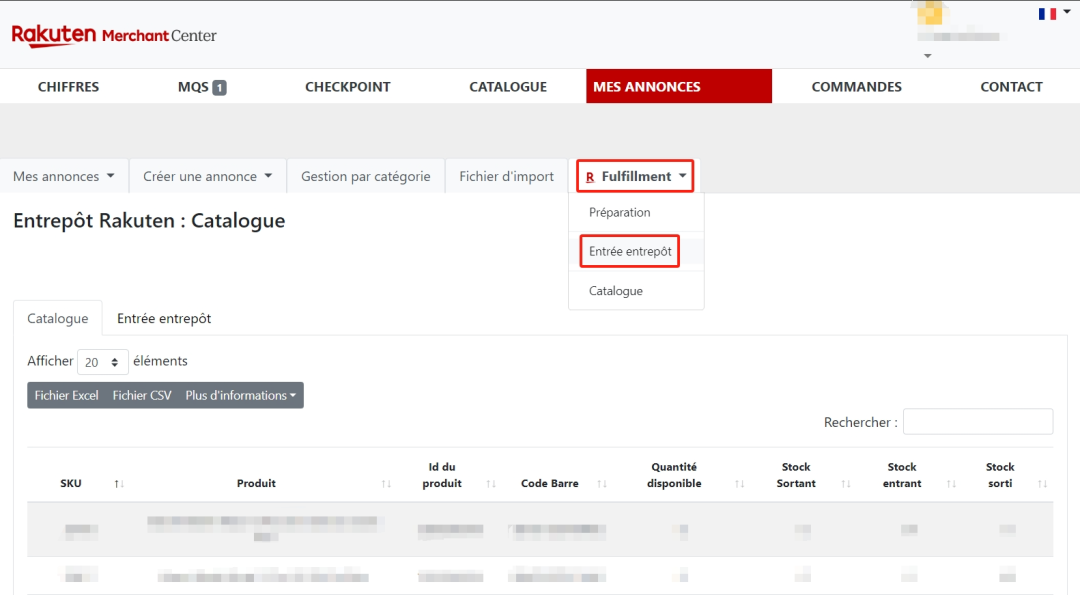Expand the Mes annonces submenu dropdown
1080x595 pixels.
[64, 176]
